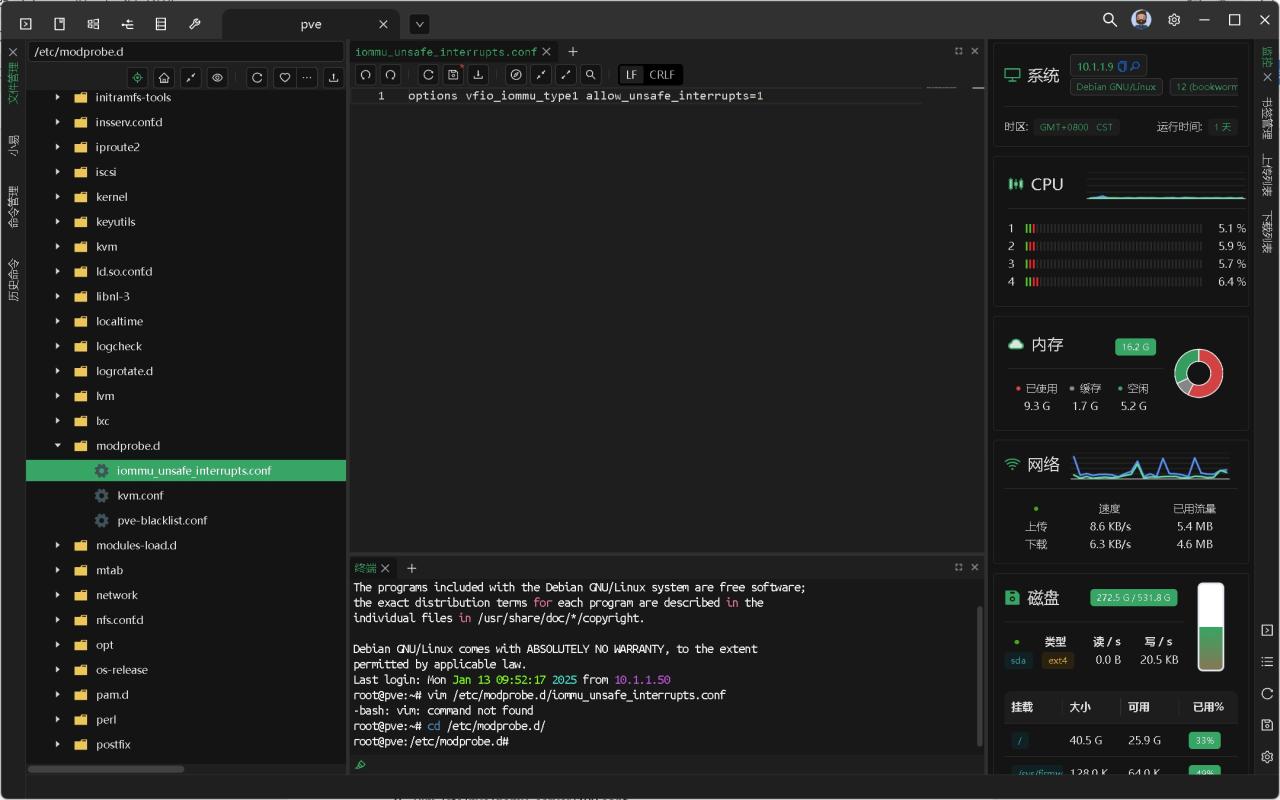Add a new editor tab with plus
The image size is (1280, 800).
[x=573, y=52]
